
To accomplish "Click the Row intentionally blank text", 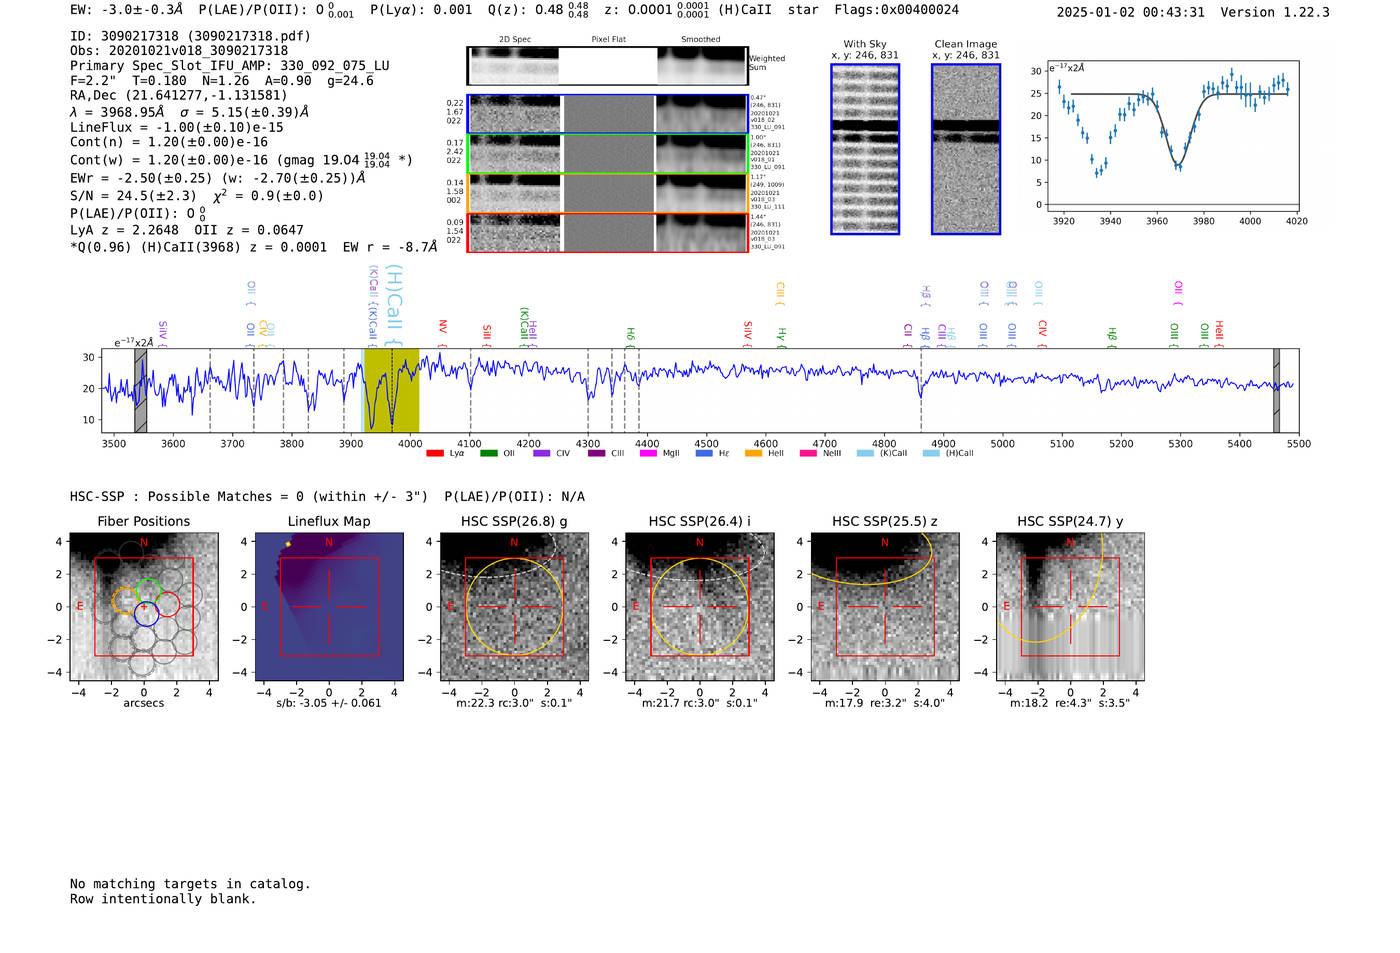I will pos(163,899).
